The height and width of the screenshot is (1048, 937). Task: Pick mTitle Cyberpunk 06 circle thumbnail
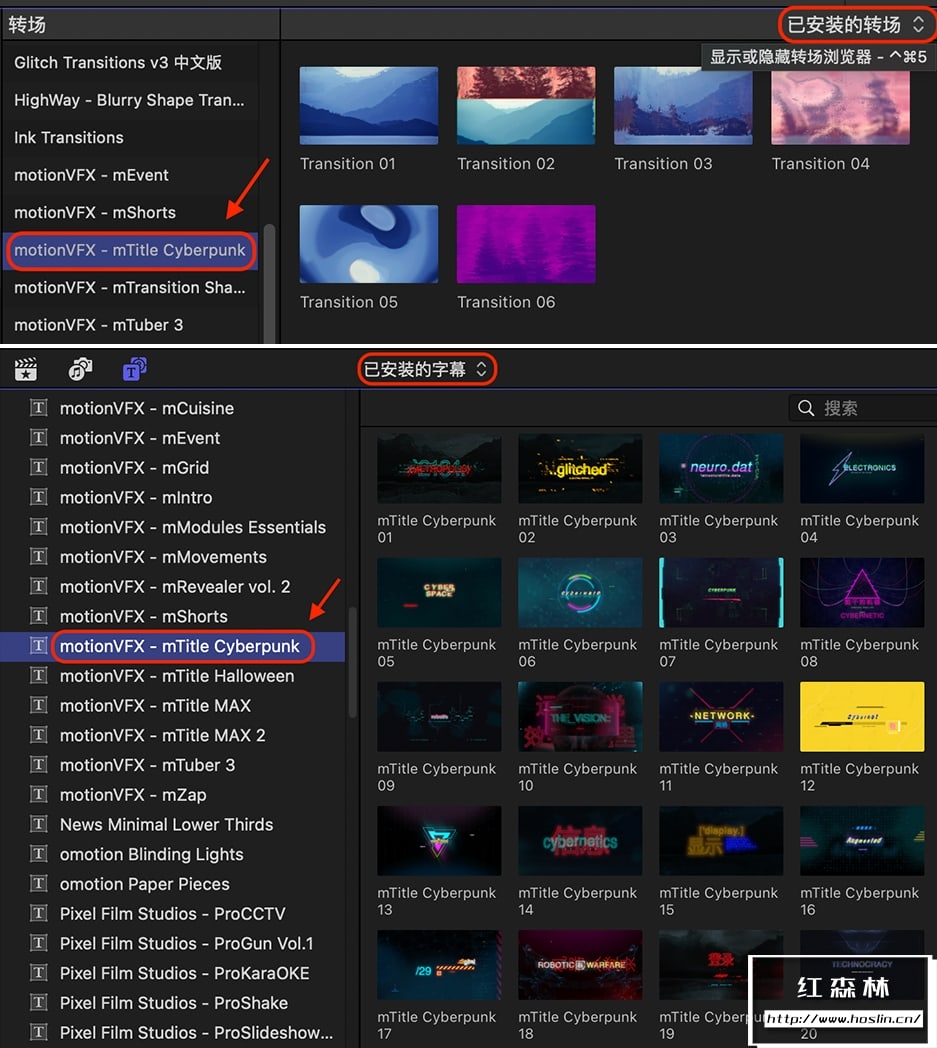pos(580,592)
